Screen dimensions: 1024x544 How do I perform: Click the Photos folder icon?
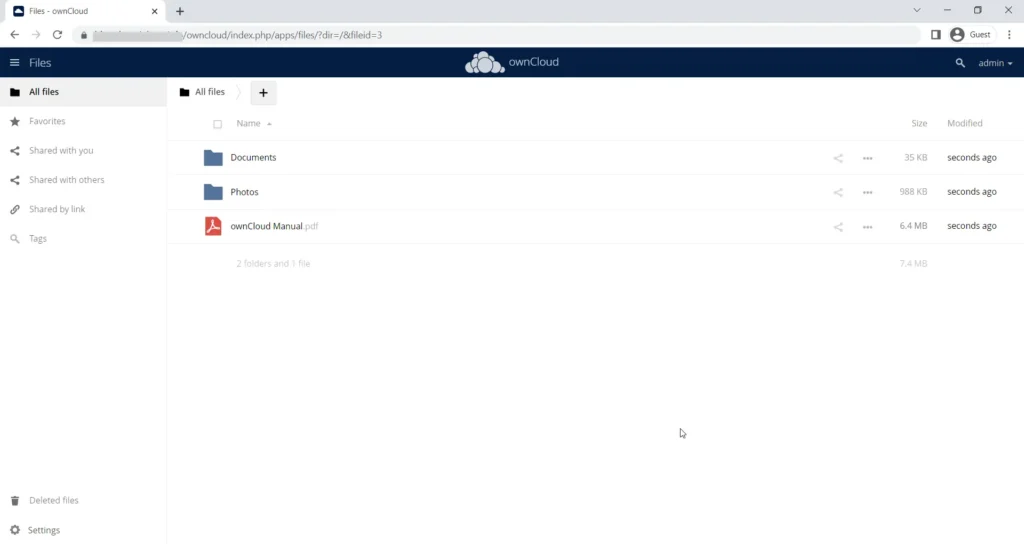point(213,192)
